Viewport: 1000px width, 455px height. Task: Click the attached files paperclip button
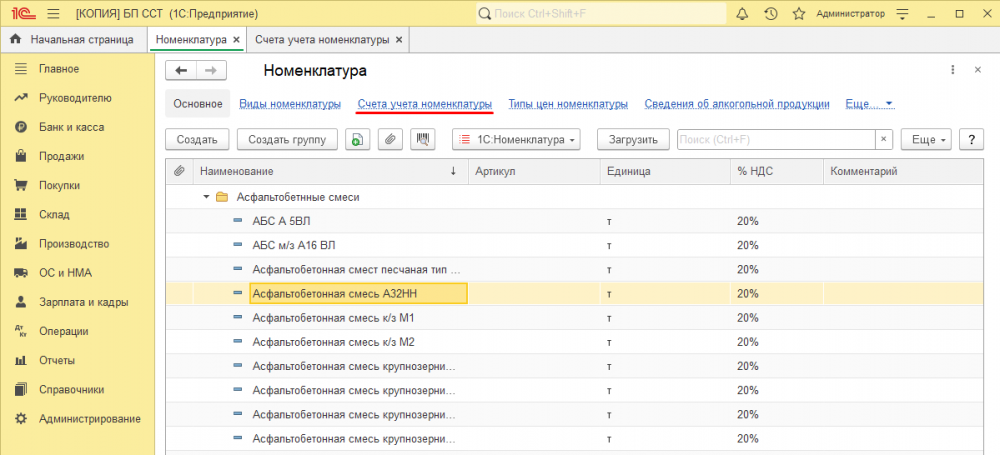click(x=390, y=140)
